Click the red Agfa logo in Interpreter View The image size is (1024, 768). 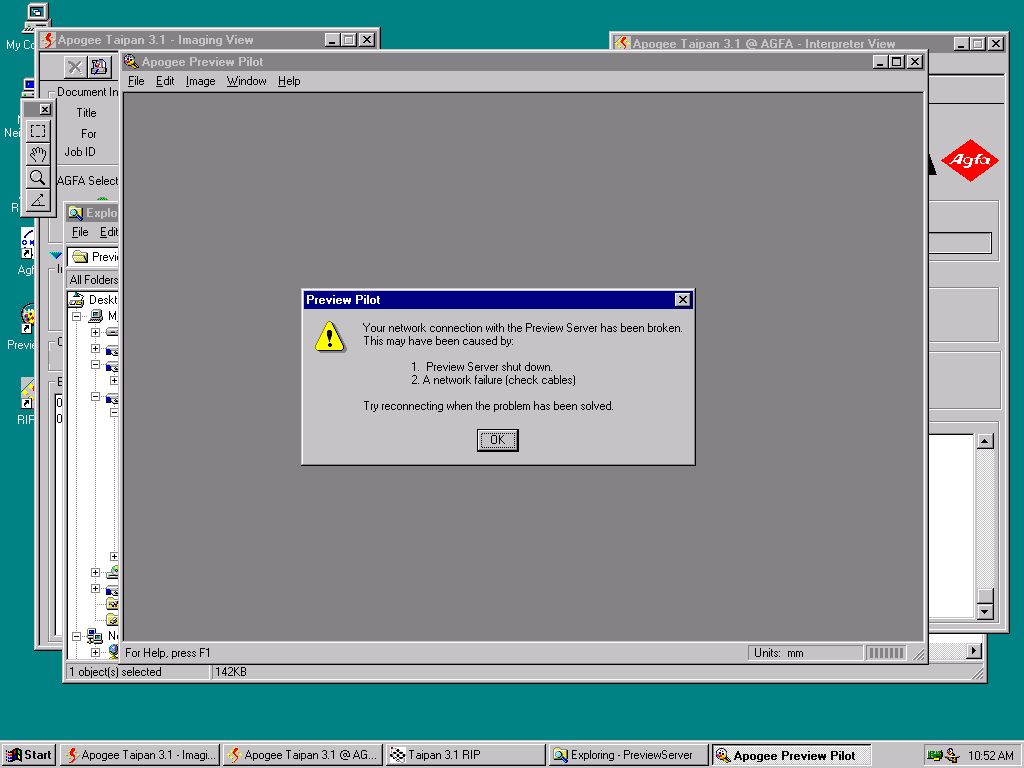[x=970, y=159]
